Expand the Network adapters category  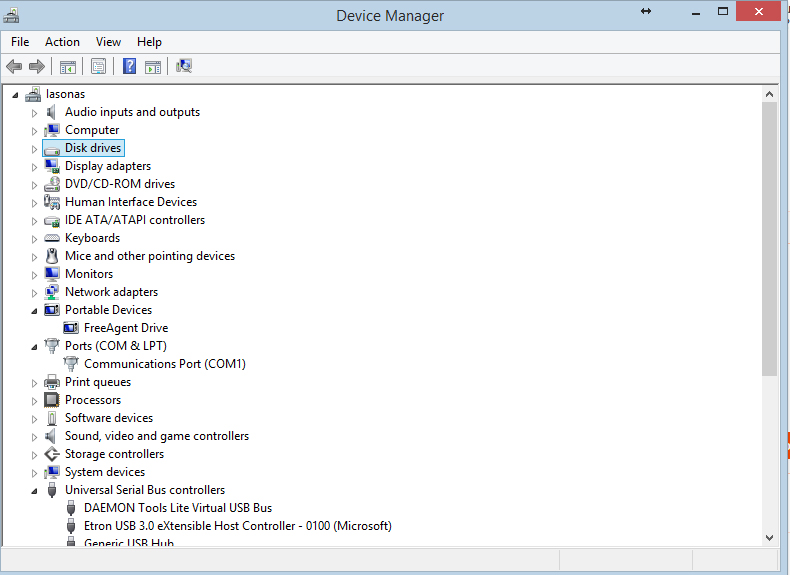pyautogui.click(x=34, y=293)
